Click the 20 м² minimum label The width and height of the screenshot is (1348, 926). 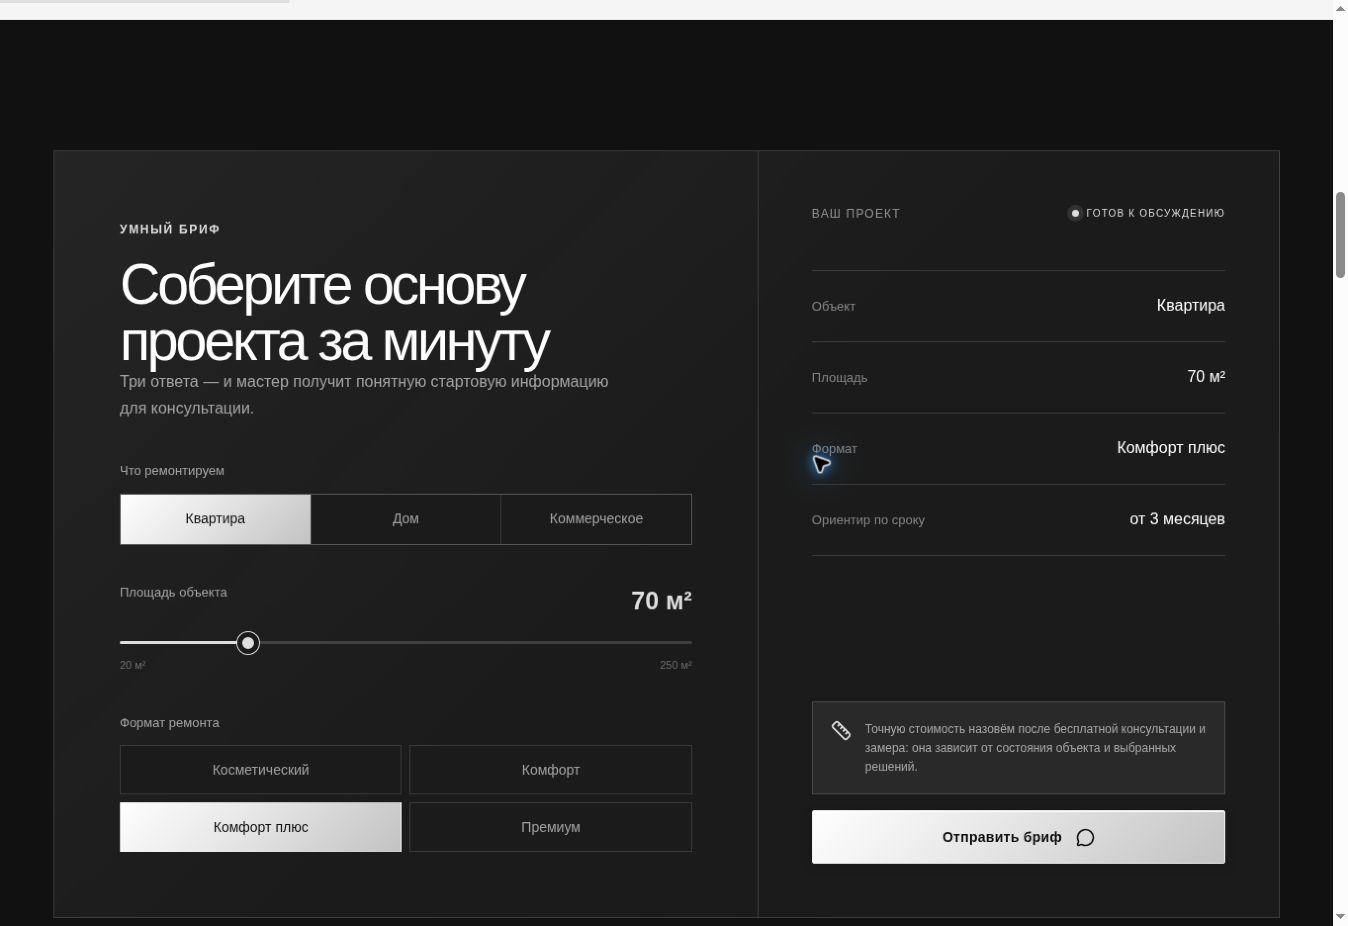point(133,665)
